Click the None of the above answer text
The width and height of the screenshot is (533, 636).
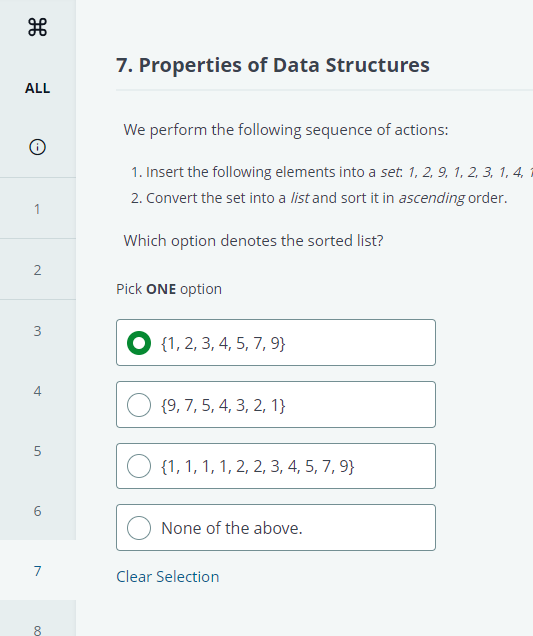coord(232,528)
